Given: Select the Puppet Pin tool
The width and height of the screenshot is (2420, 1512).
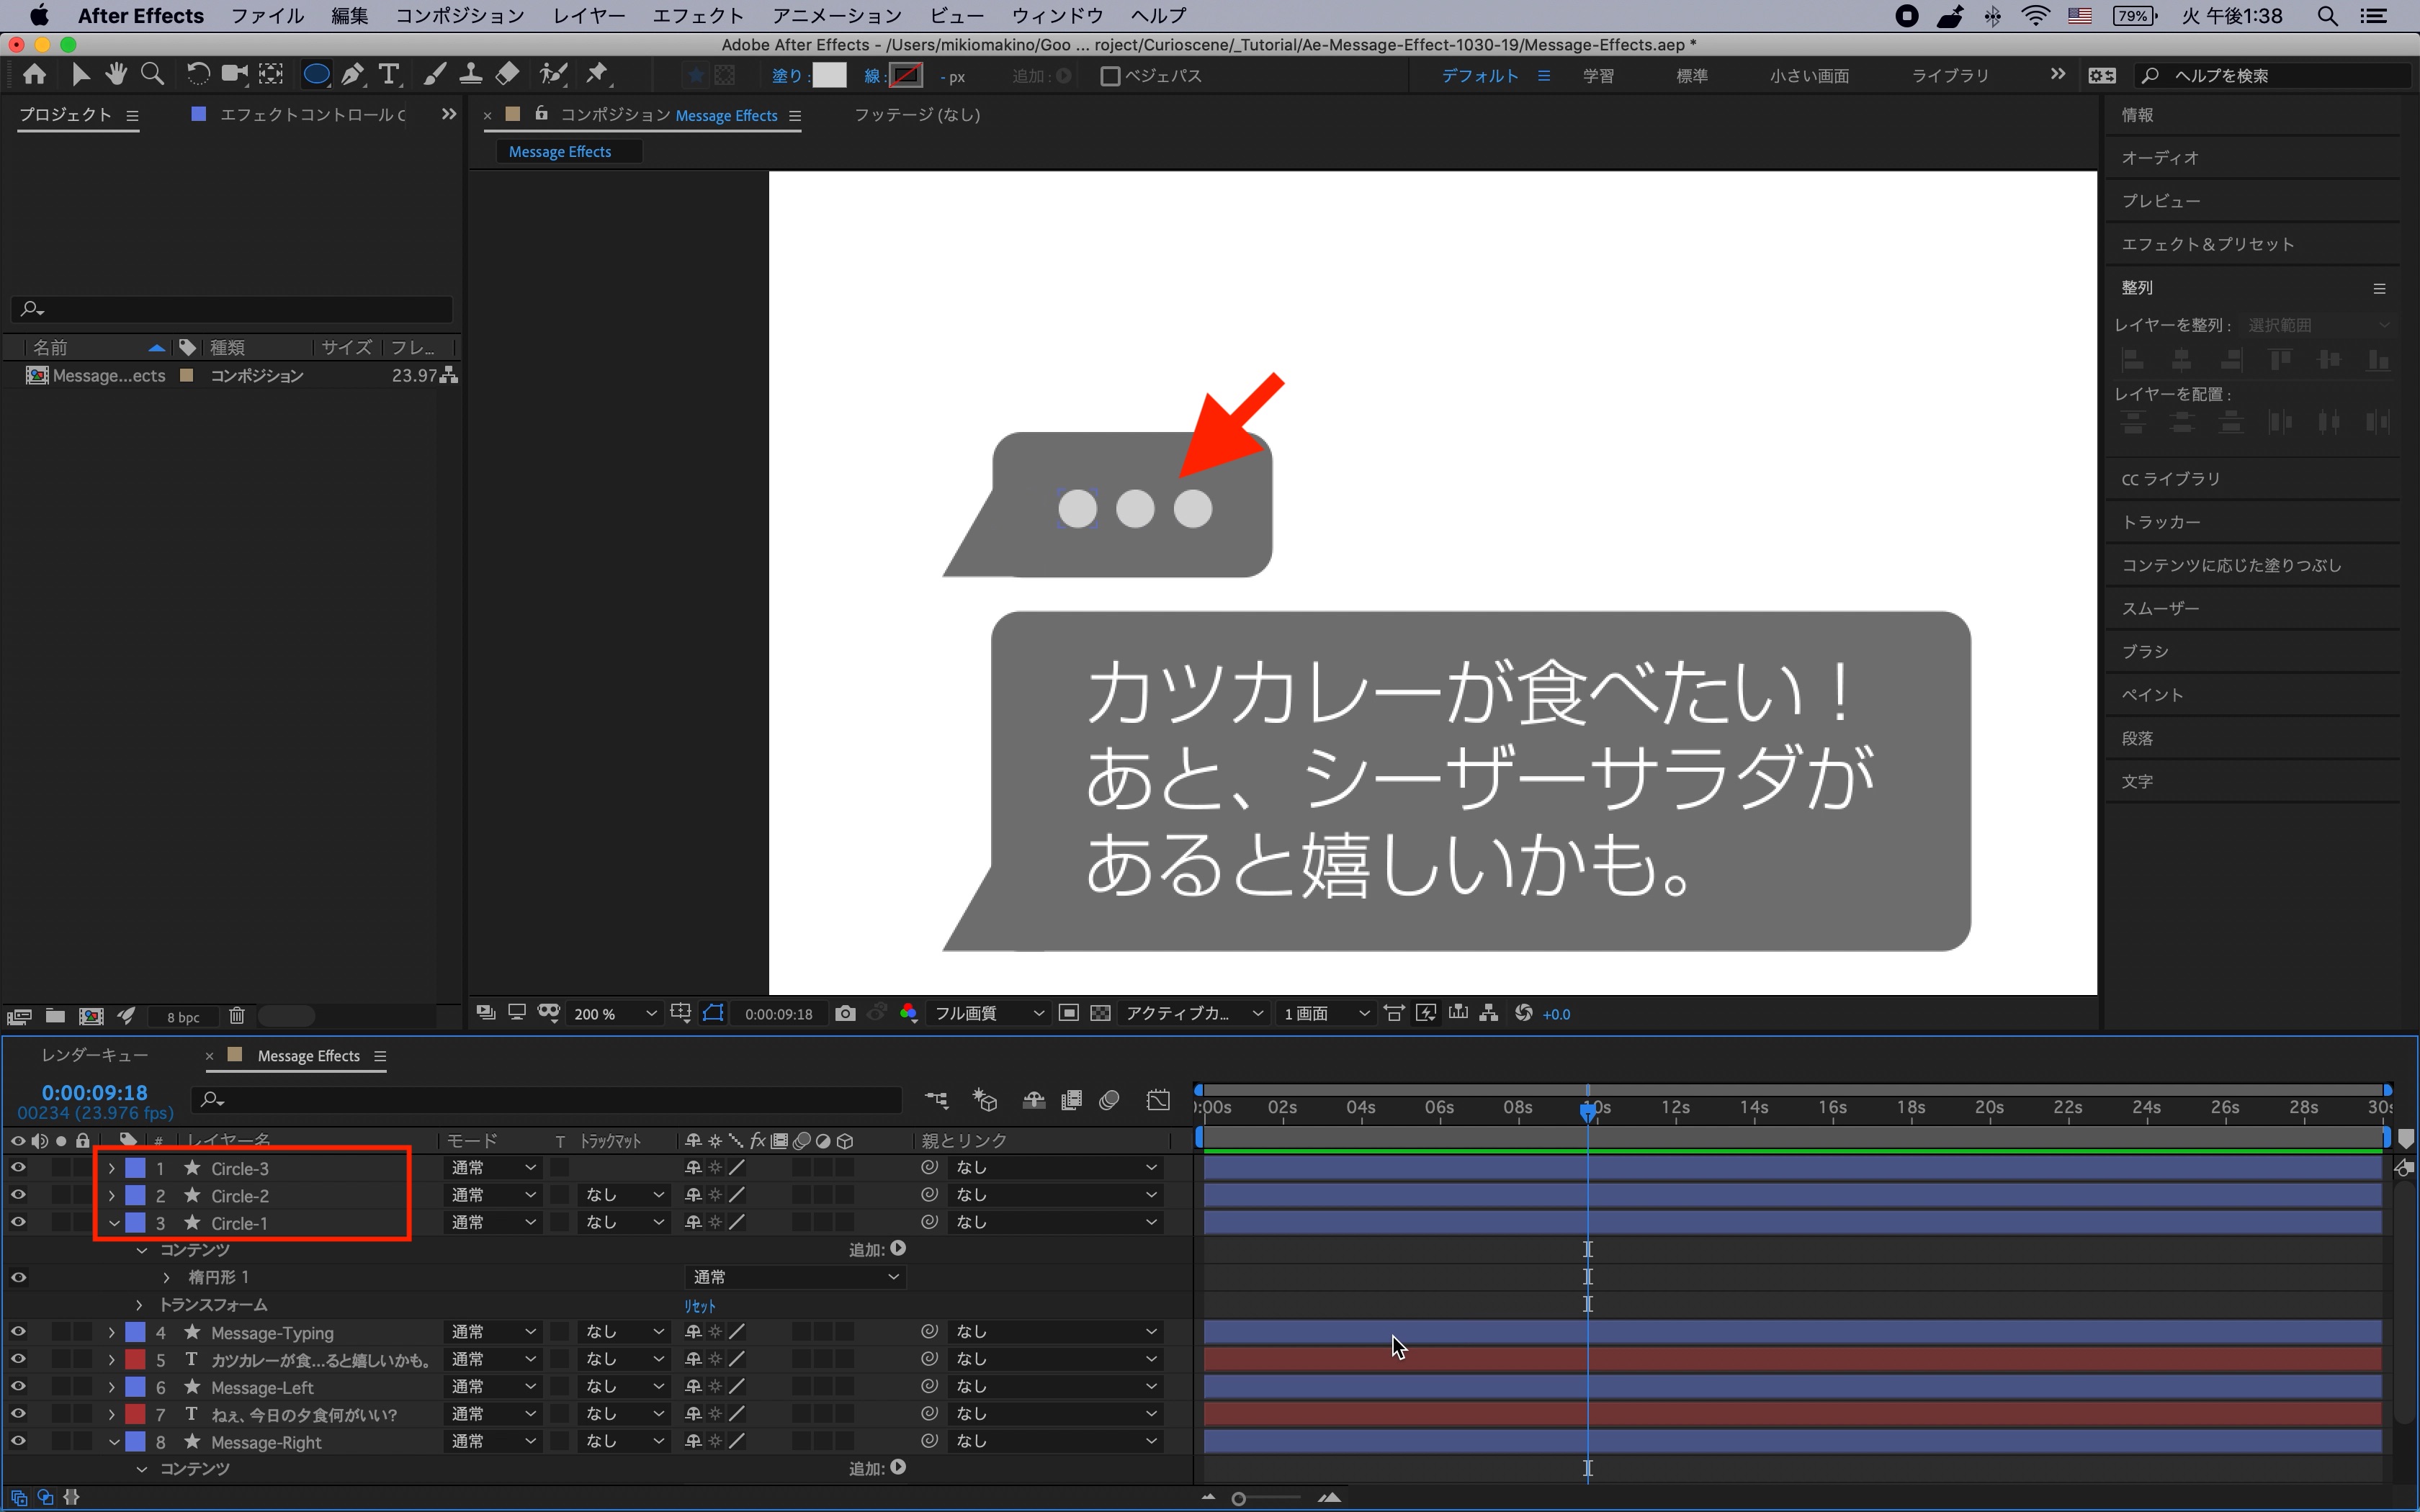Looking at the screenshot, I should [597, 75].
